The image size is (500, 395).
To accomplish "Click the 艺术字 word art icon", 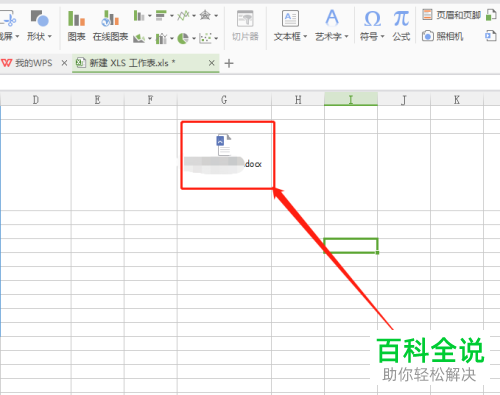I will [x=332, y=18].
